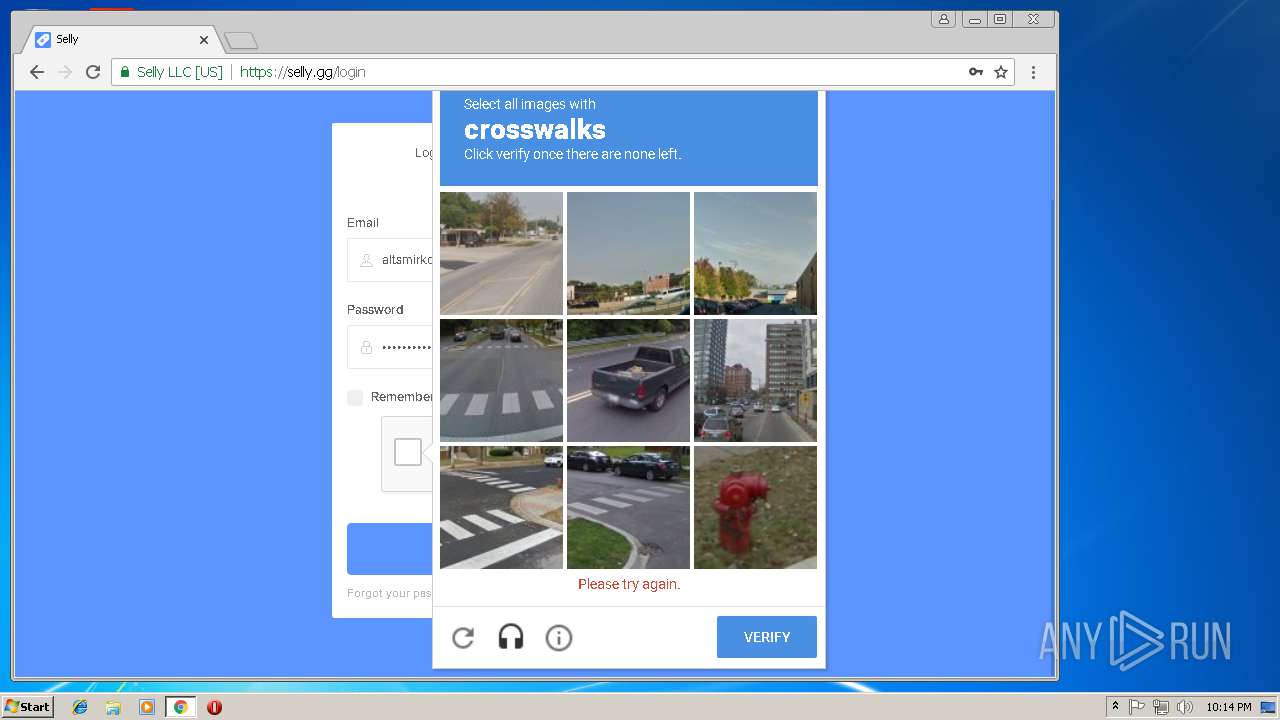The image size is (1280, 720).
Task: Select the sky and distant buildings image
Action: (628, 253)
